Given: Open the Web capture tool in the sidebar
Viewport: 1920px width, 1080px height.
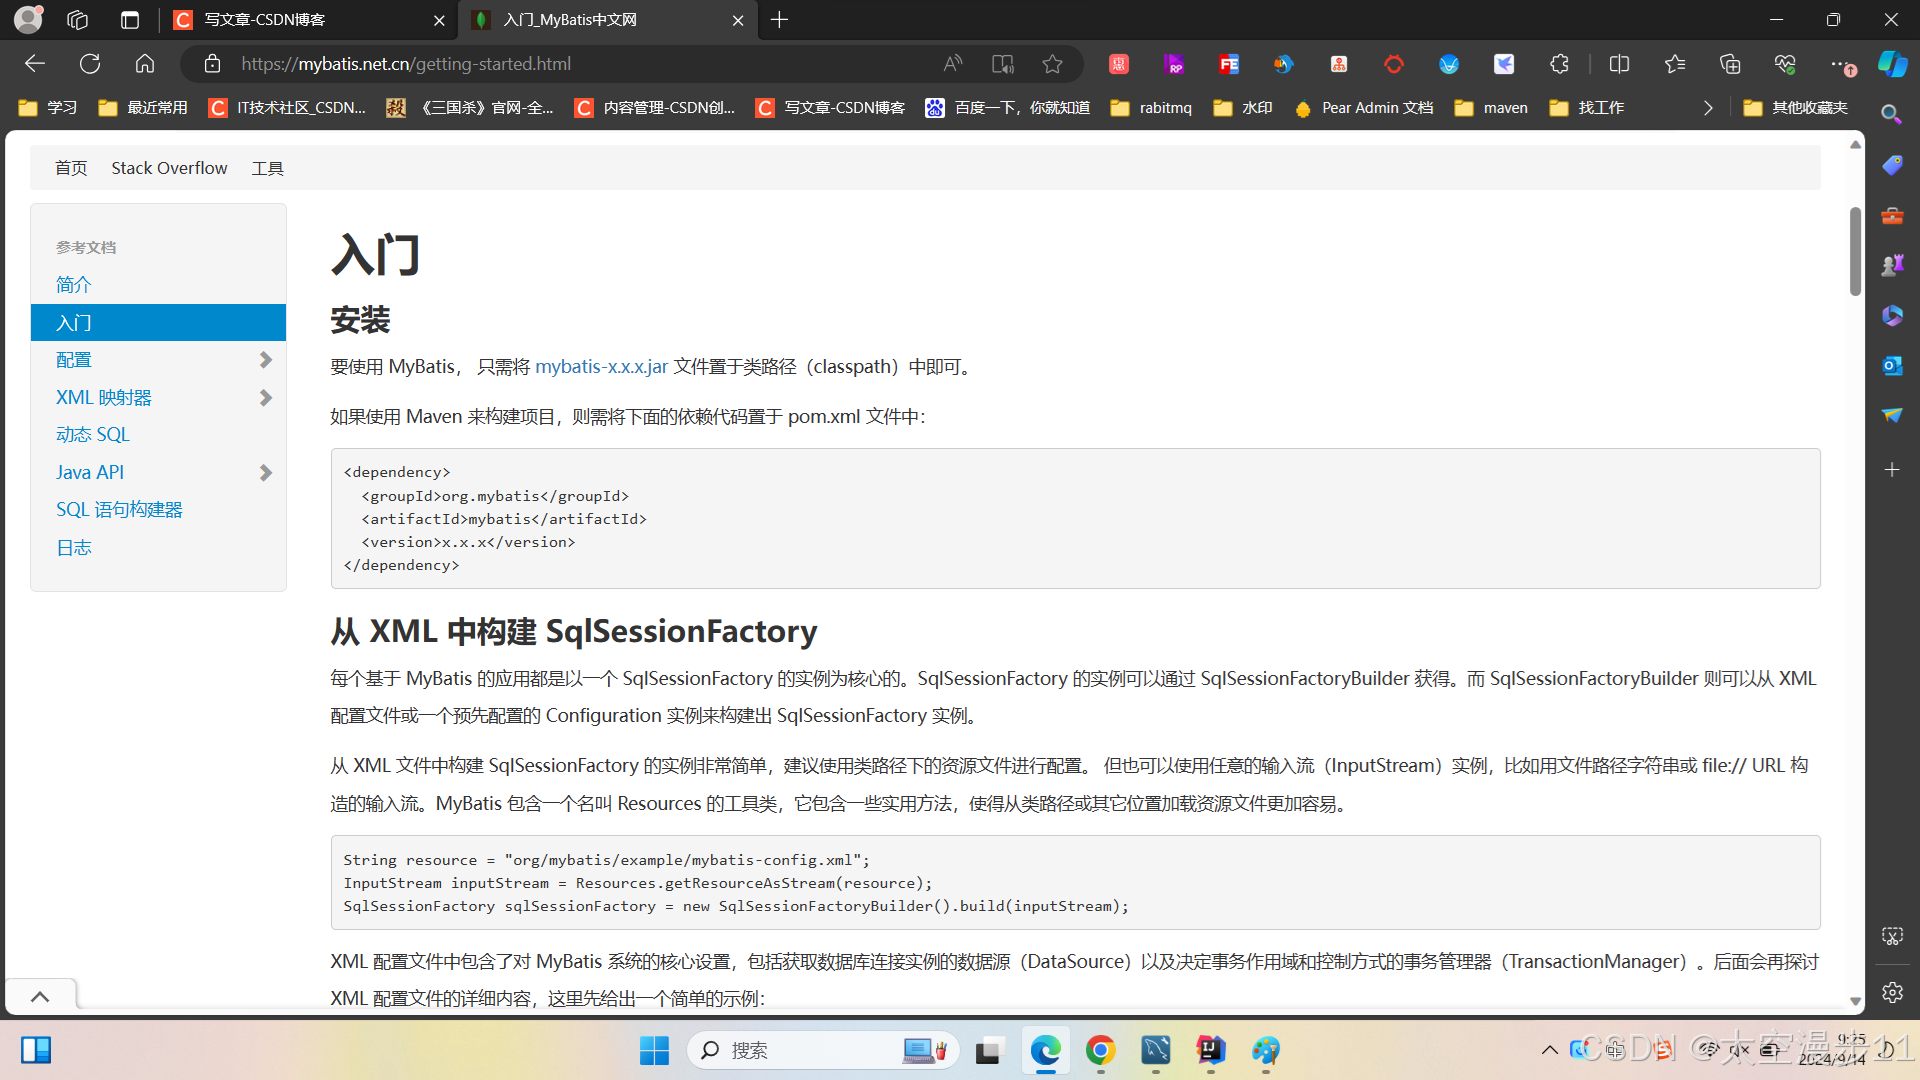Looking at the screenshot, I should click(1891, 936).
